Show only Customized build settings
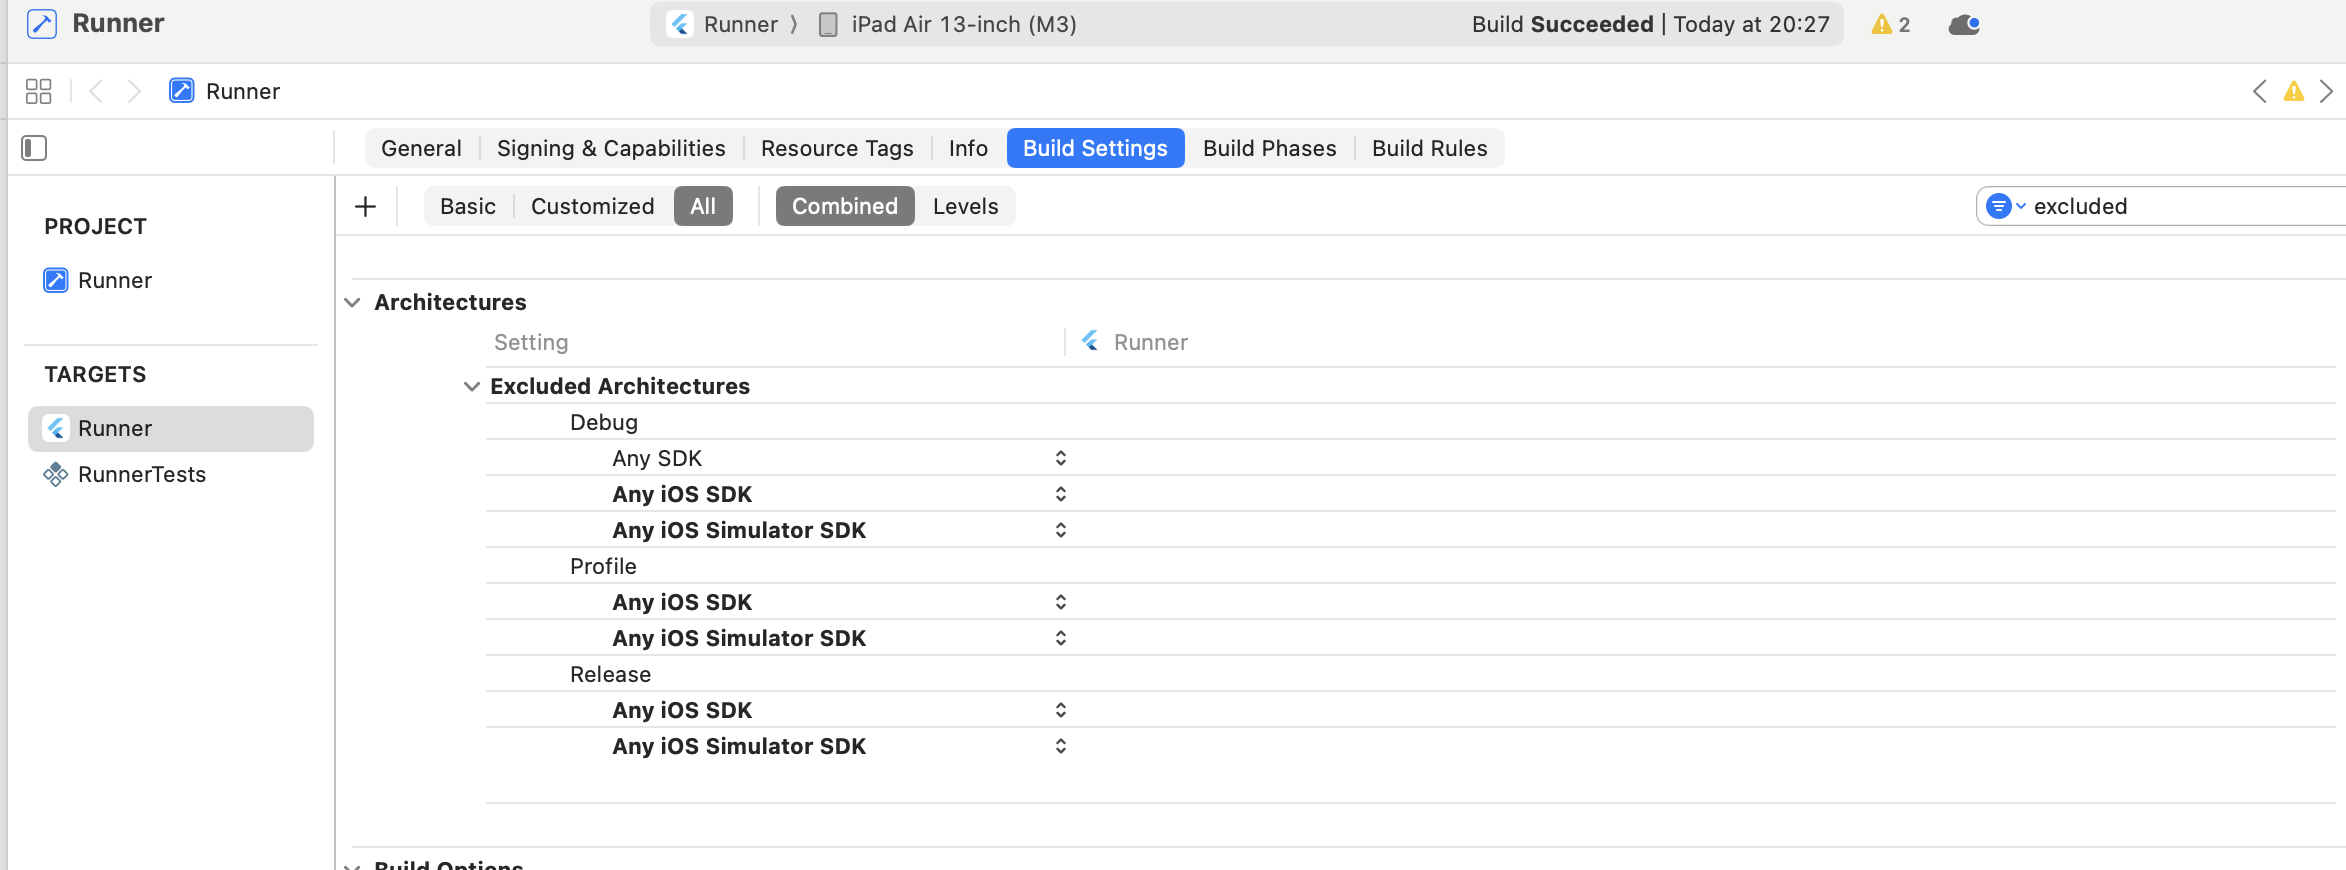2346x870 pixels. [x=592, y=206]
